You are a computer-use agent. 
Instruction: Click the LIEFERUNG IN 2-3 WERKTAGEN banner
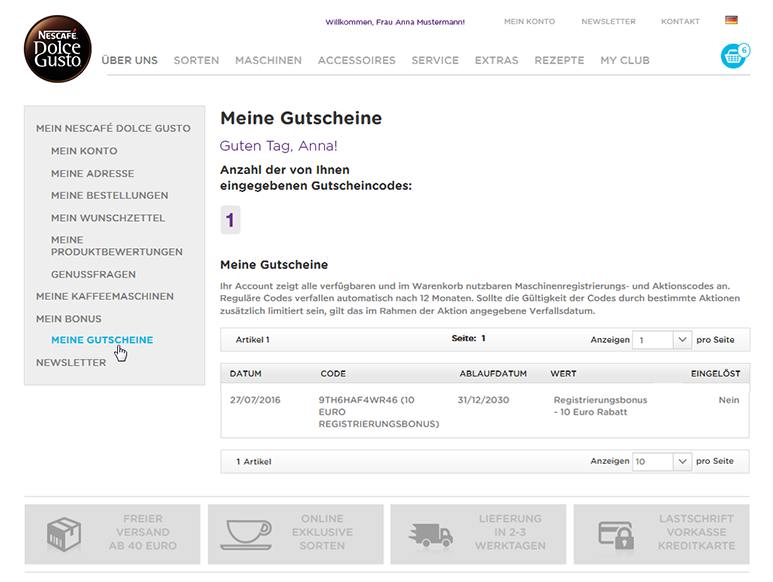click(x=478, y=534)
